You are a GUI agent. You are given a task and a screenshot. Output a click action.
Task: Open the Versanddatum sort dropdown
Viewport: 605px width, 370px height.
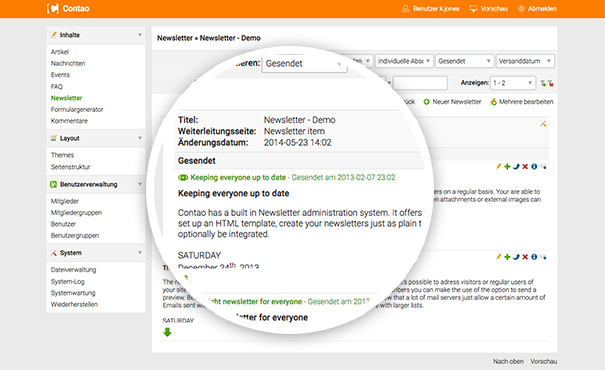tap(525, 61)
